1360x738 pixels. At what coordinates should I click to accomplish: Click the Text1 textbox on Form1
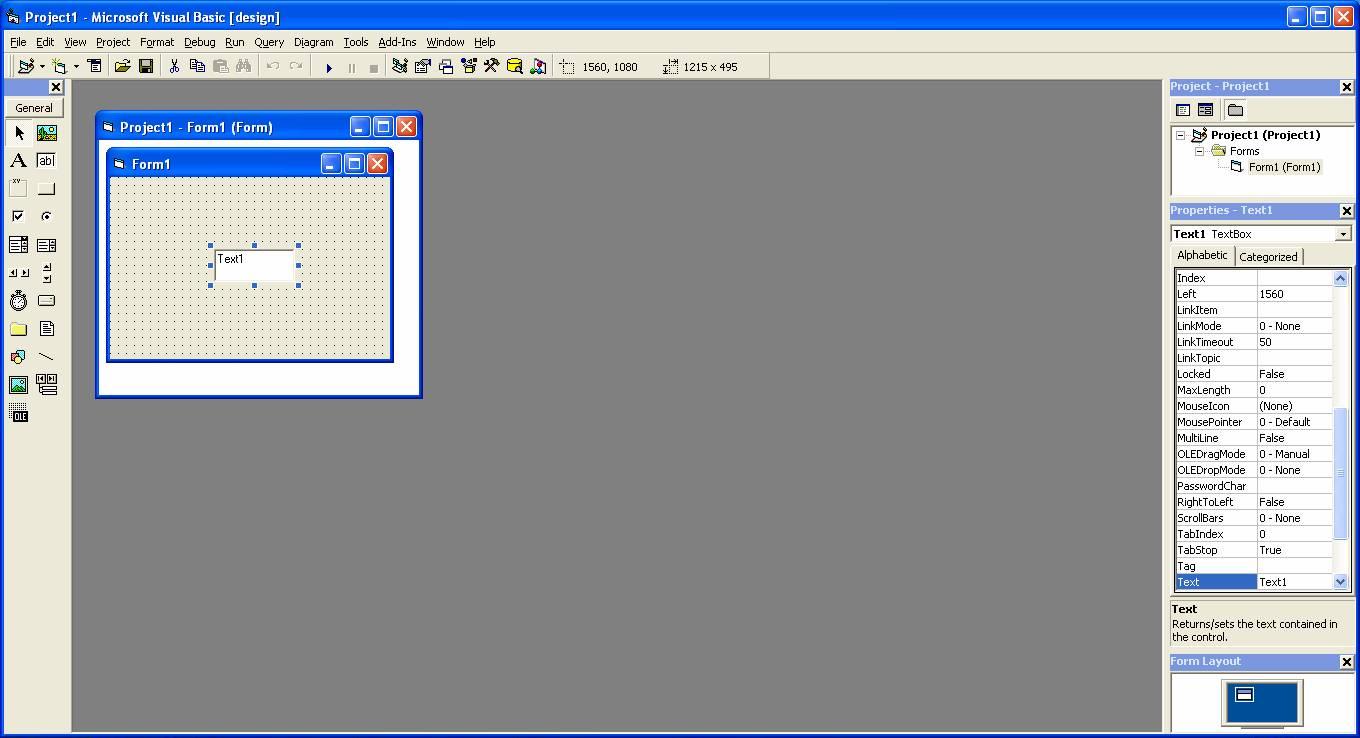tap(254, 265)
